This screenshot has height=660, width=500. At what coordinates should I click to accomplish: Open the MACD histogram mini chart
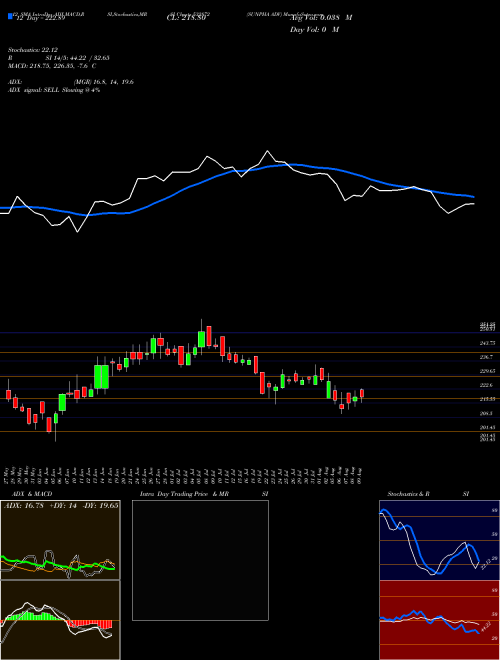coord(60,620)
